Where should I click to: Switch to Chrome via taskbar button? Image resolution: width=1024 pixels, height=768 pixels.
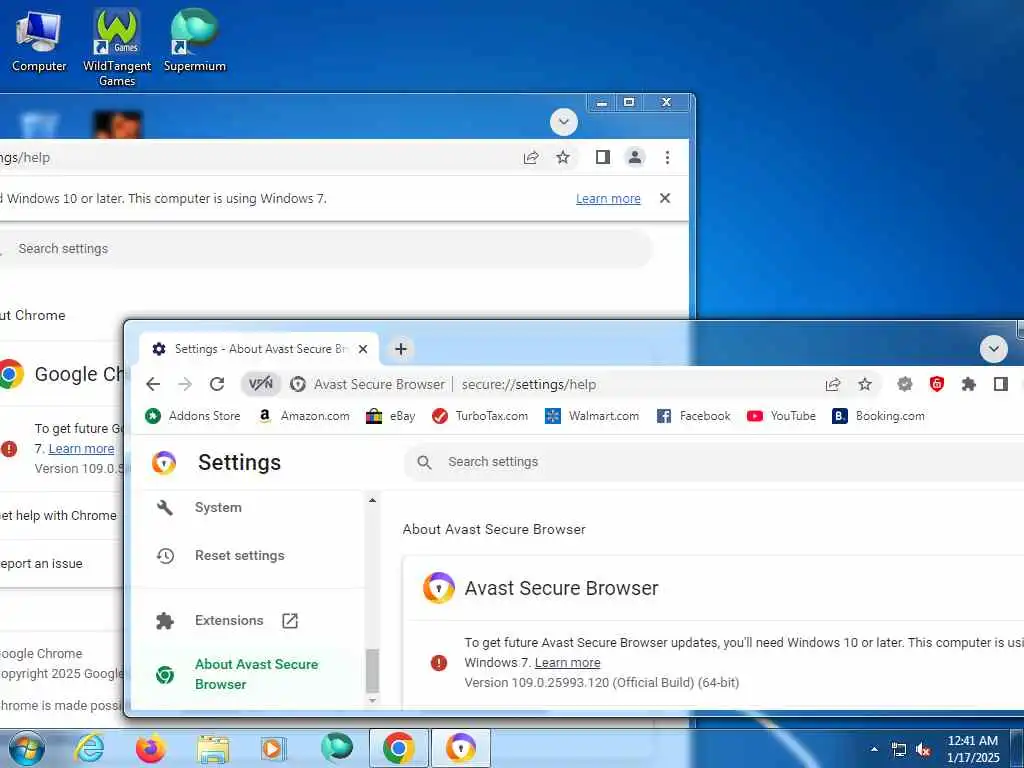(x=398, y=748)
